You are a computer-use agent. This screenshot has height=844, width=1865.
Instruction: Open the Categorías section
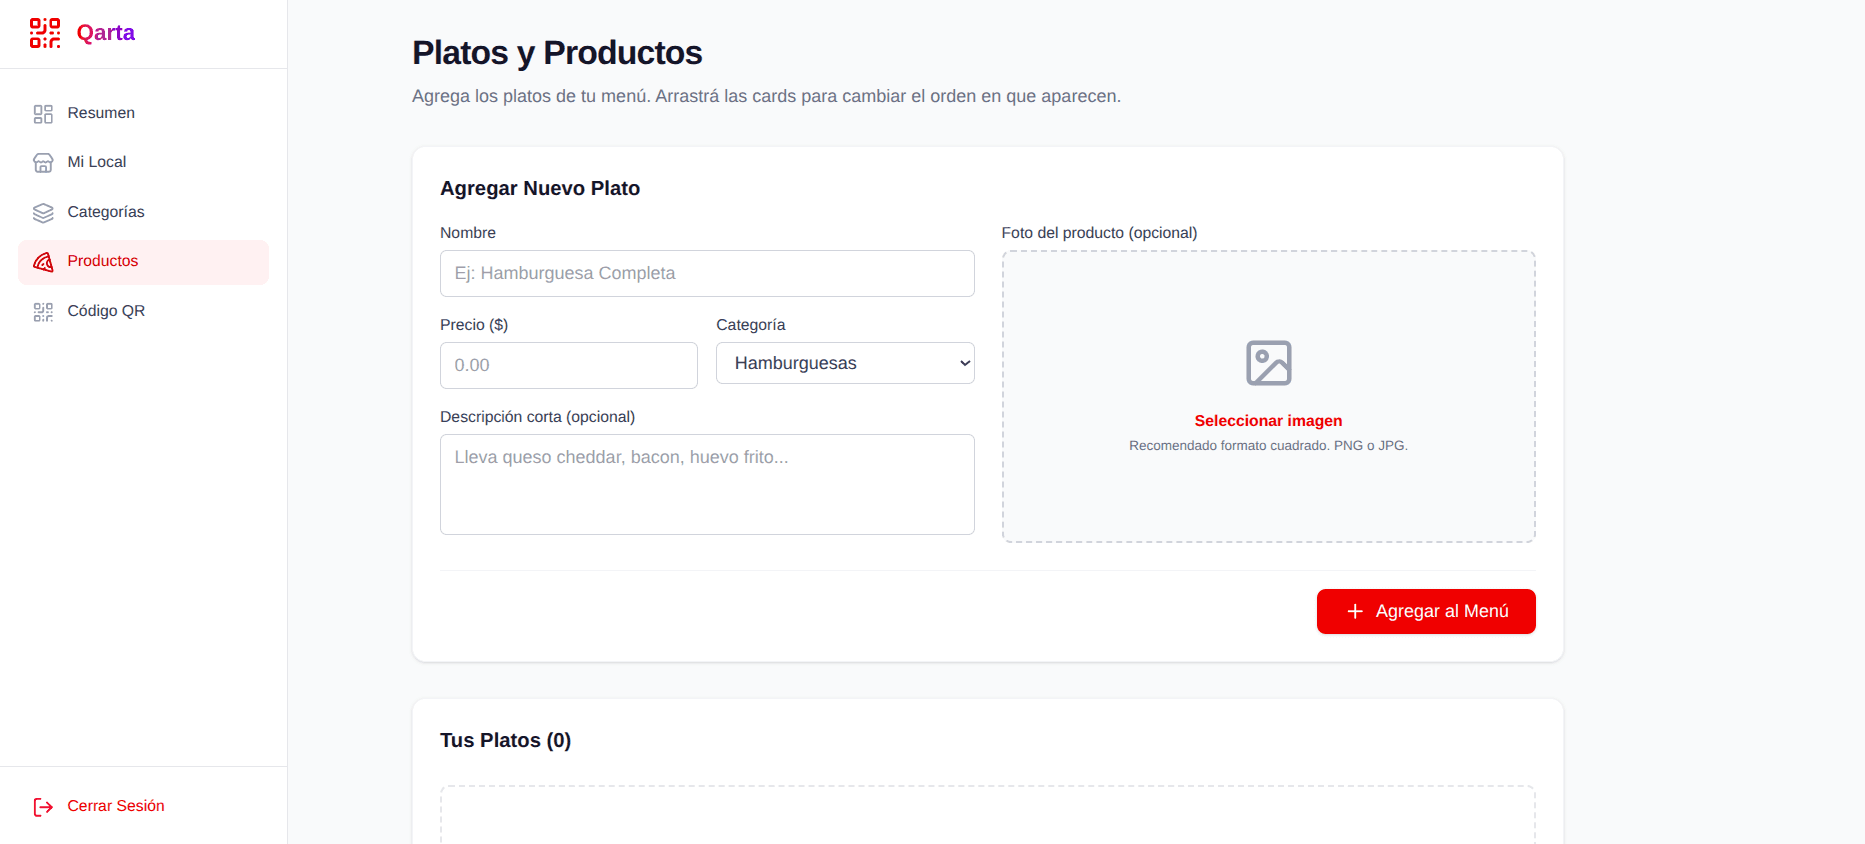click(143, 212)
